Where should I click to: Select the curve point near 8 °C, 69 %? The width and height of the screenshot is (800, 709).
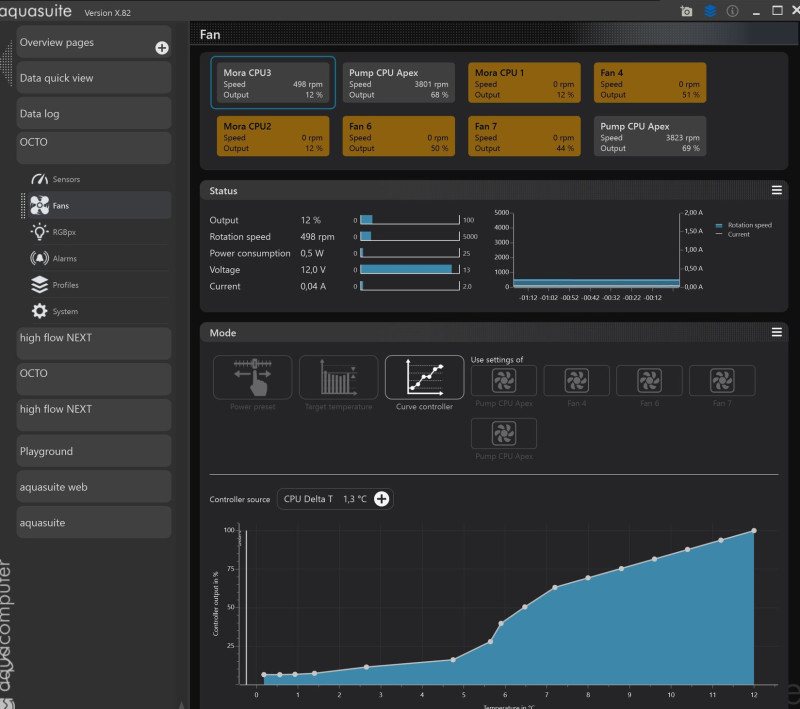(x=588, y=578)
